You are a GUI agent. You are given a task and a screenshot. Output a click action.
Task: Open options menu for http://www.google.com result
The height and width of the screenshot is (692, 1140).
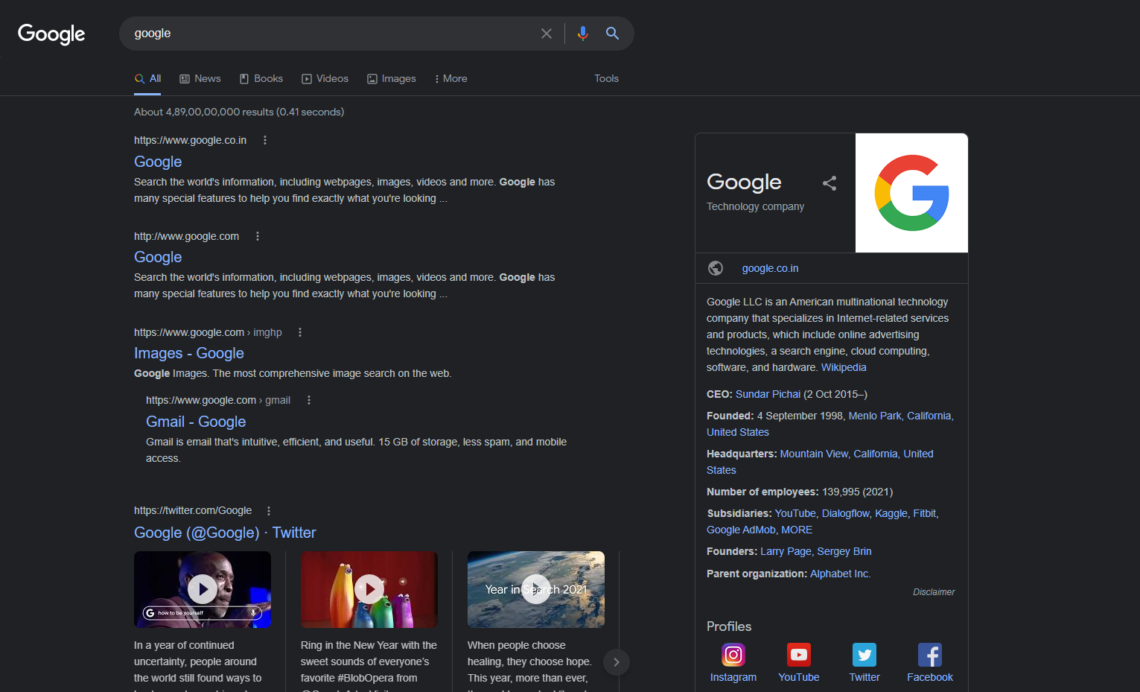click(257, 236)
